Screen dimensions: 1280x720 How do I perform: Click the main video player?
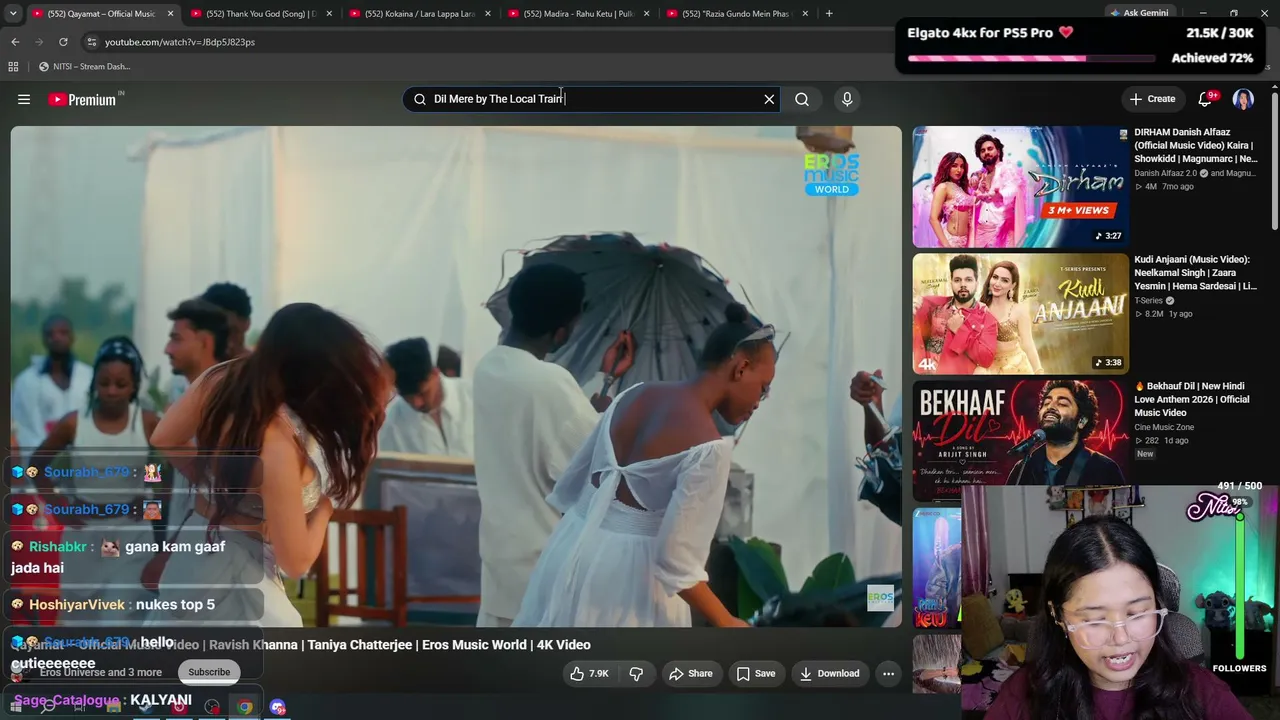[x=456, y=376]
